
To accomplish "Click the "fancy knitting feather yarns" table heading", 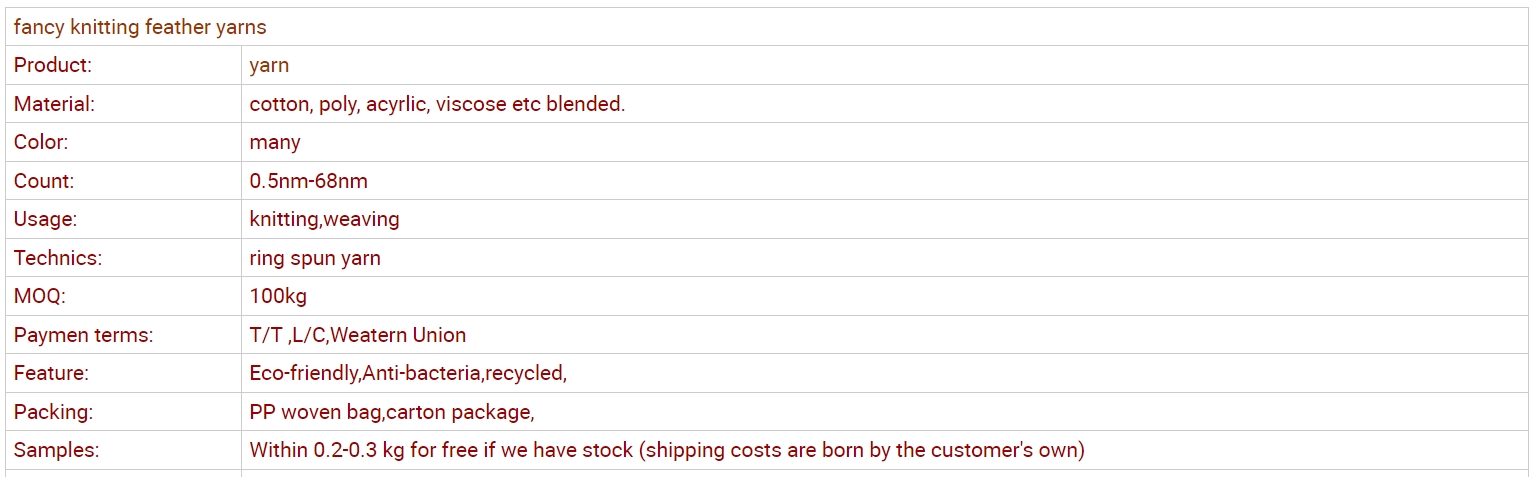I will (x=140, y=27).
